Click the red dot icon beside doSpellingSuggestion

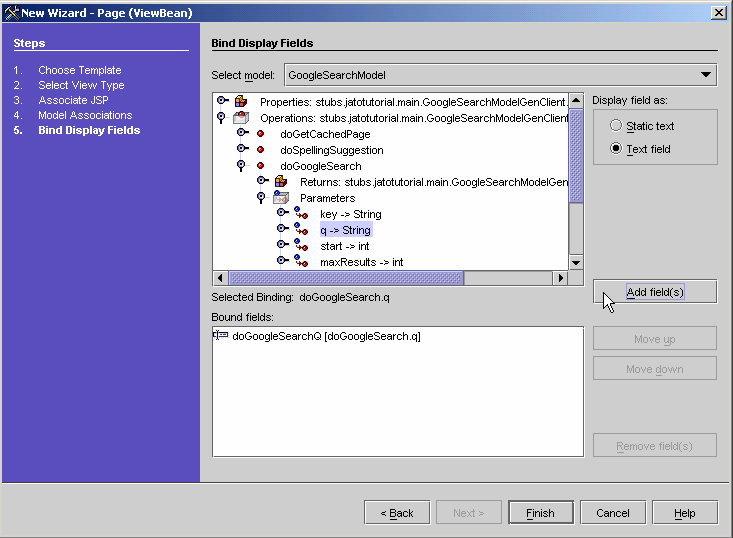tap(261, 150)
